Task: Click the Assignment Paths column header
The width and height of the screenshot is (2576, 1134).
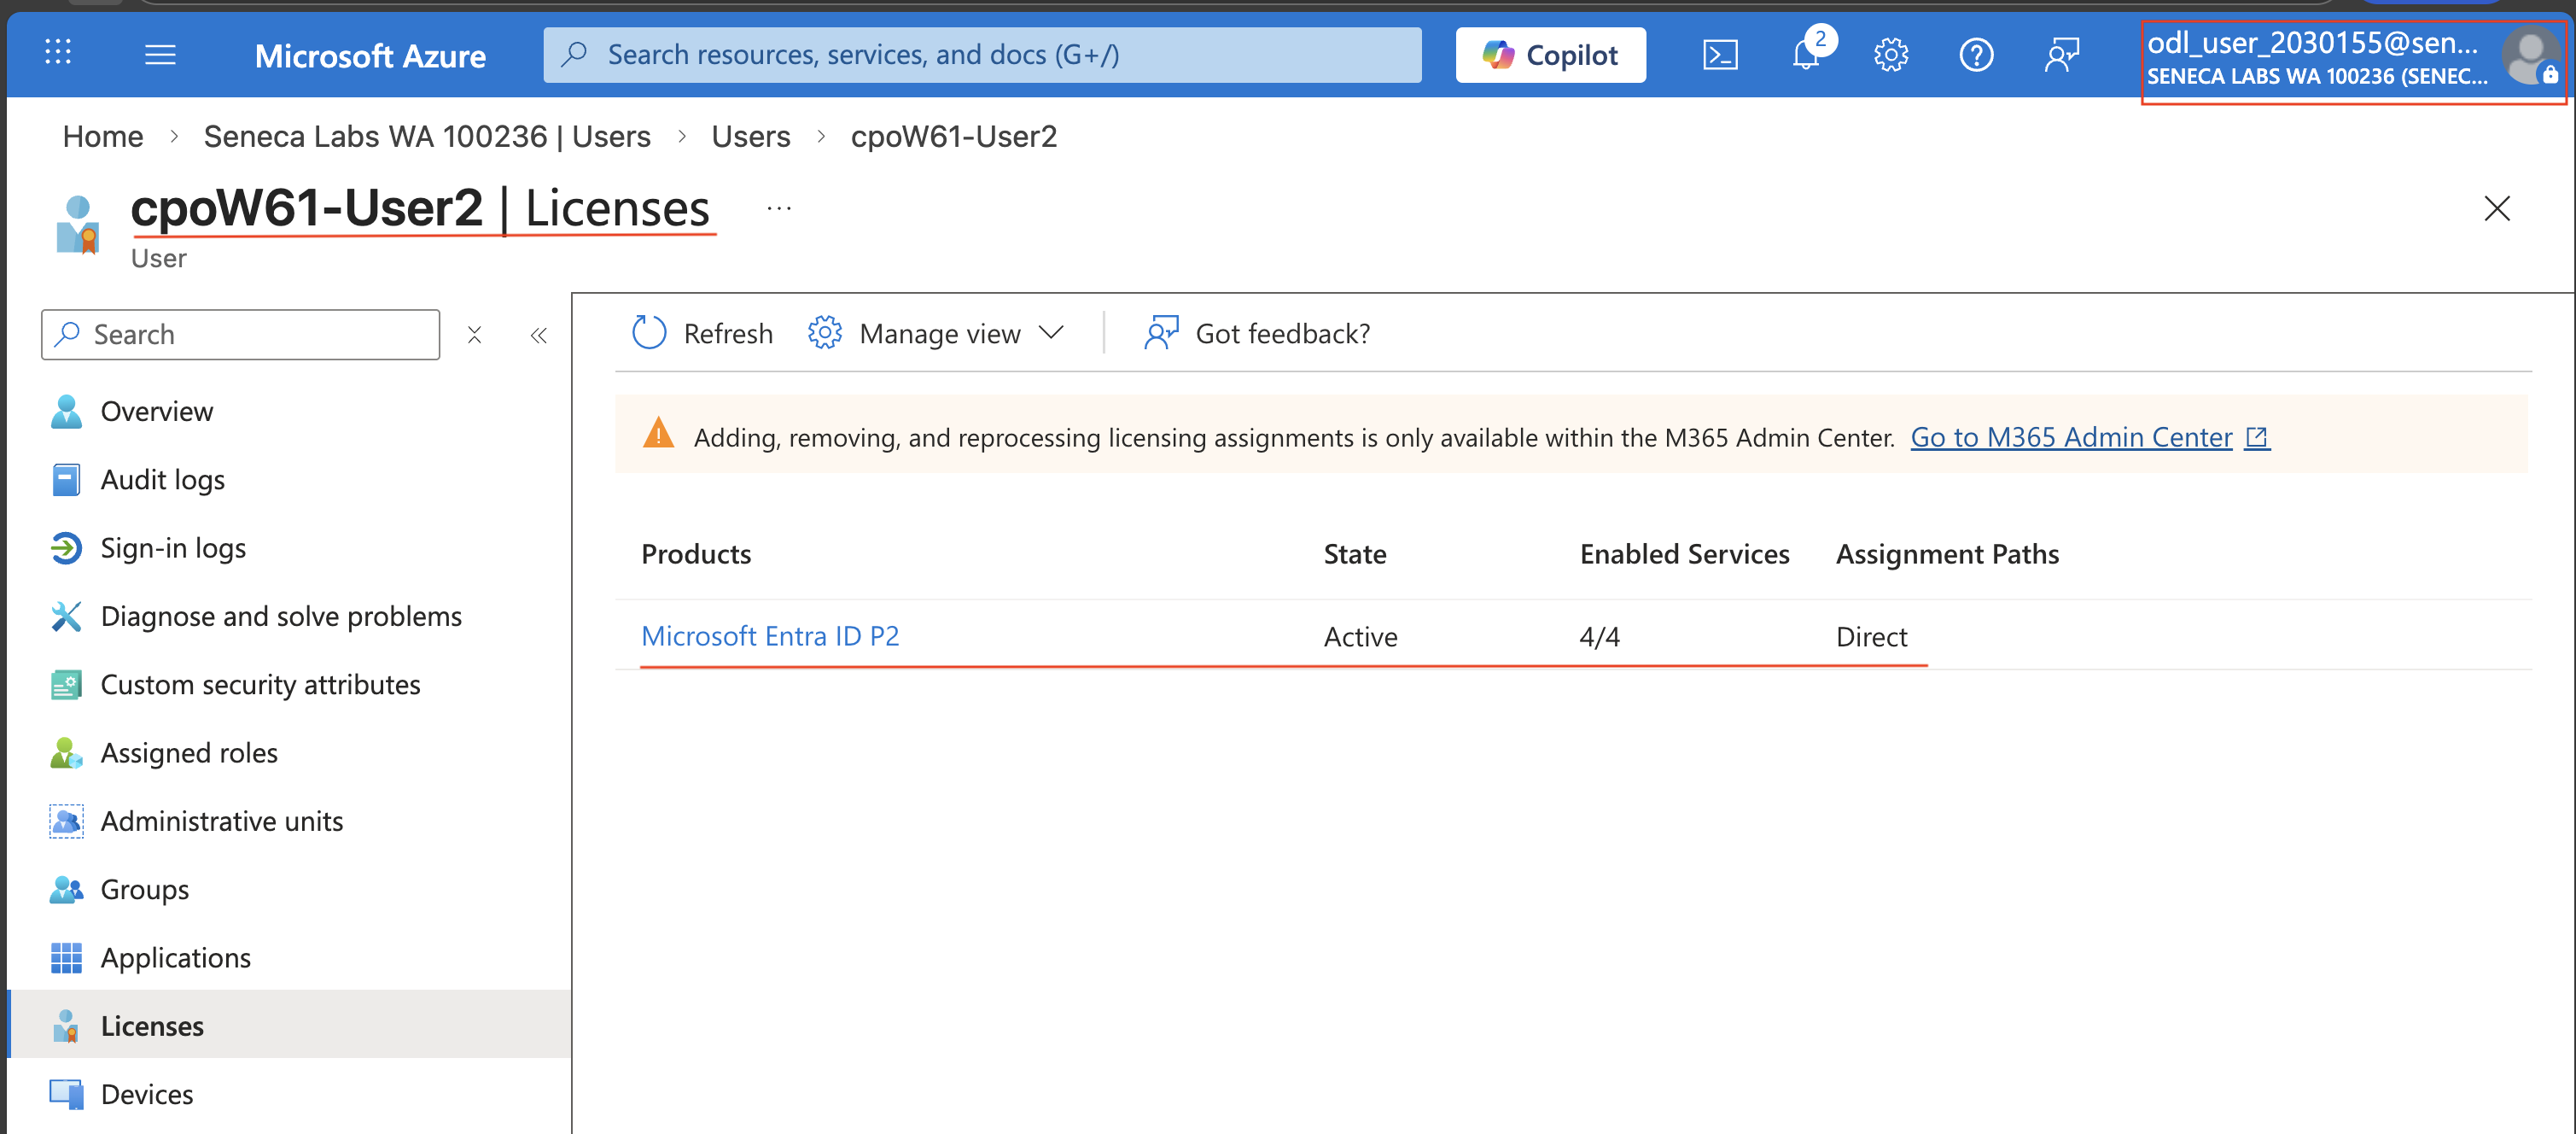Action: coord(1947,554)
